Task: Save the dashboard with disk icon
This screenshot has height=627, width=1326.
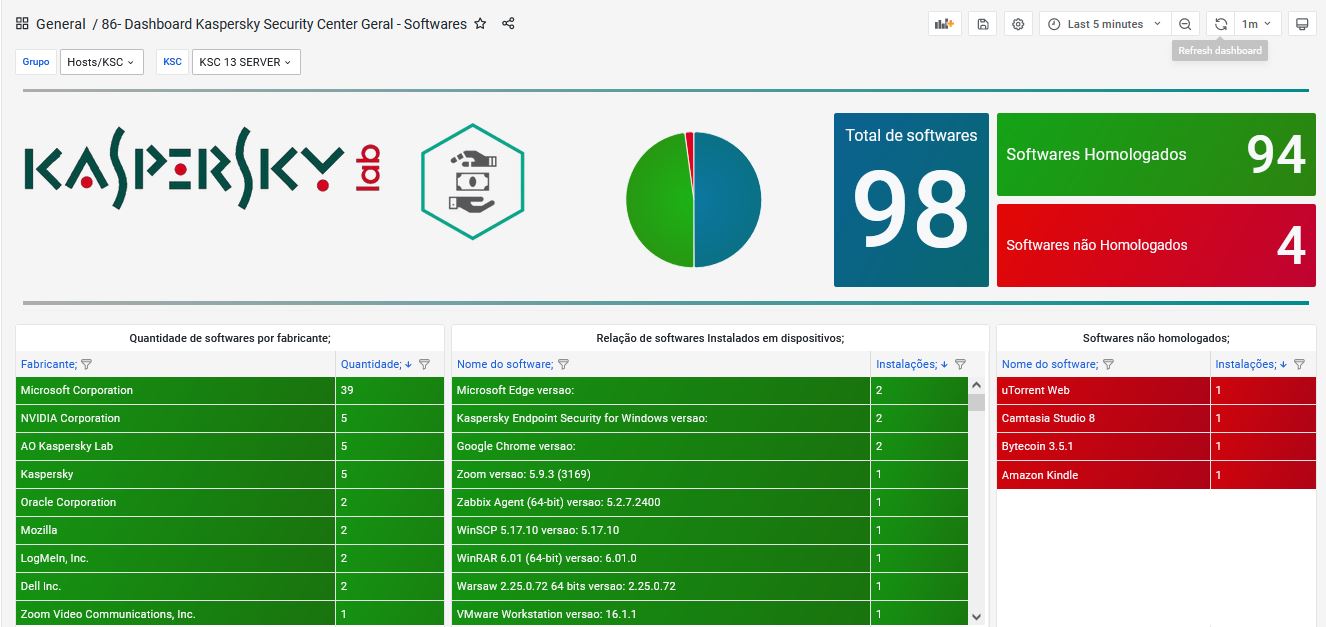Action: [983, 24]
